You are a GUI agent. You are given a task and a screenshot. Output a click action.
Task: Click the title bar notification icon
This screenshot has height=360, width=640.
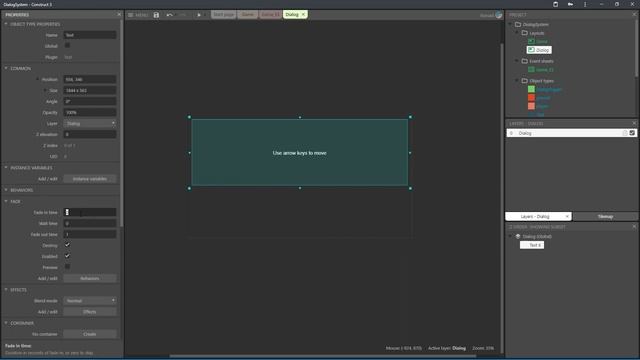coord(556,4)
